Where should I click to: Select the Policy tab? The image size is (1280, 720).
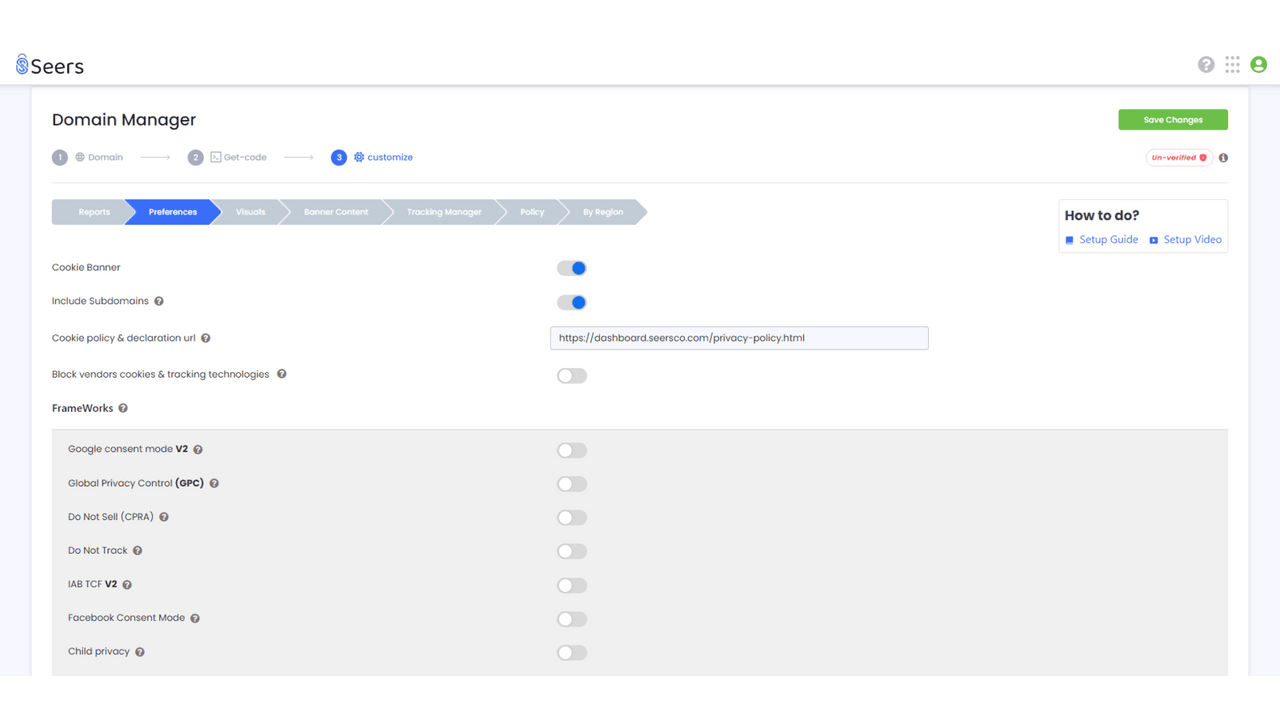coord(532,211)
